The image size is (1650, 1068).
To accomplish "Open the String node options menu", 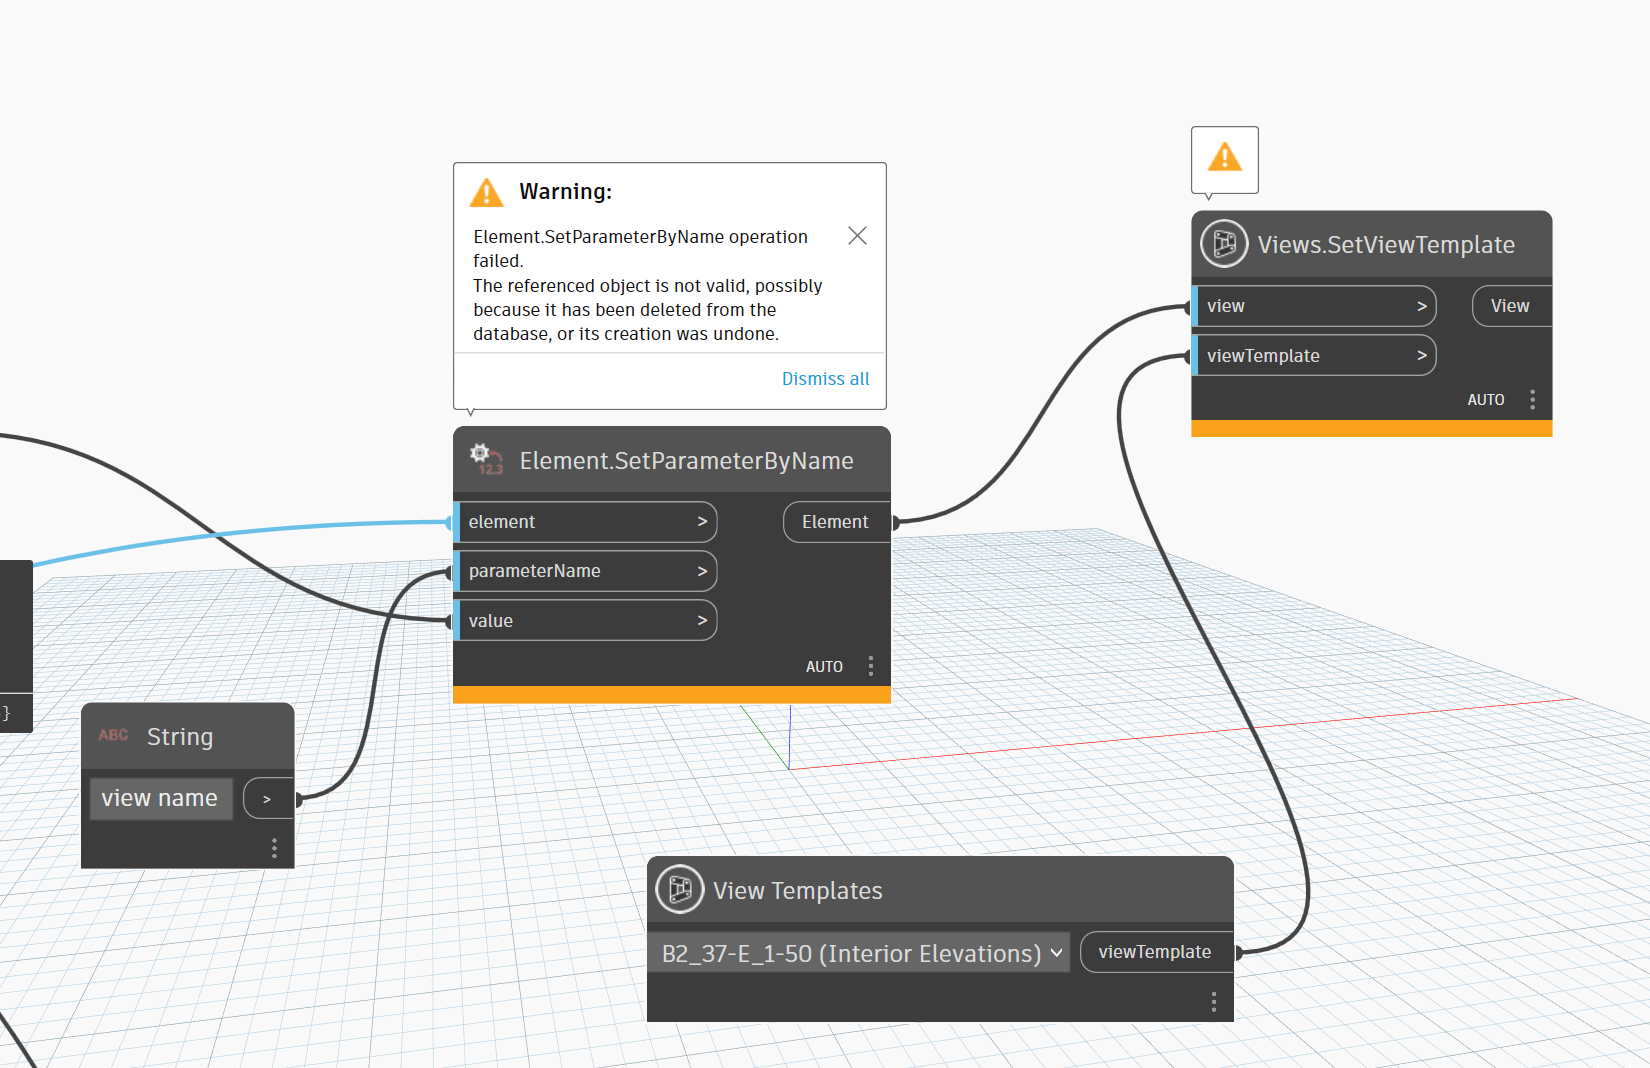I will pyautogui.click(x=274, y=848).
